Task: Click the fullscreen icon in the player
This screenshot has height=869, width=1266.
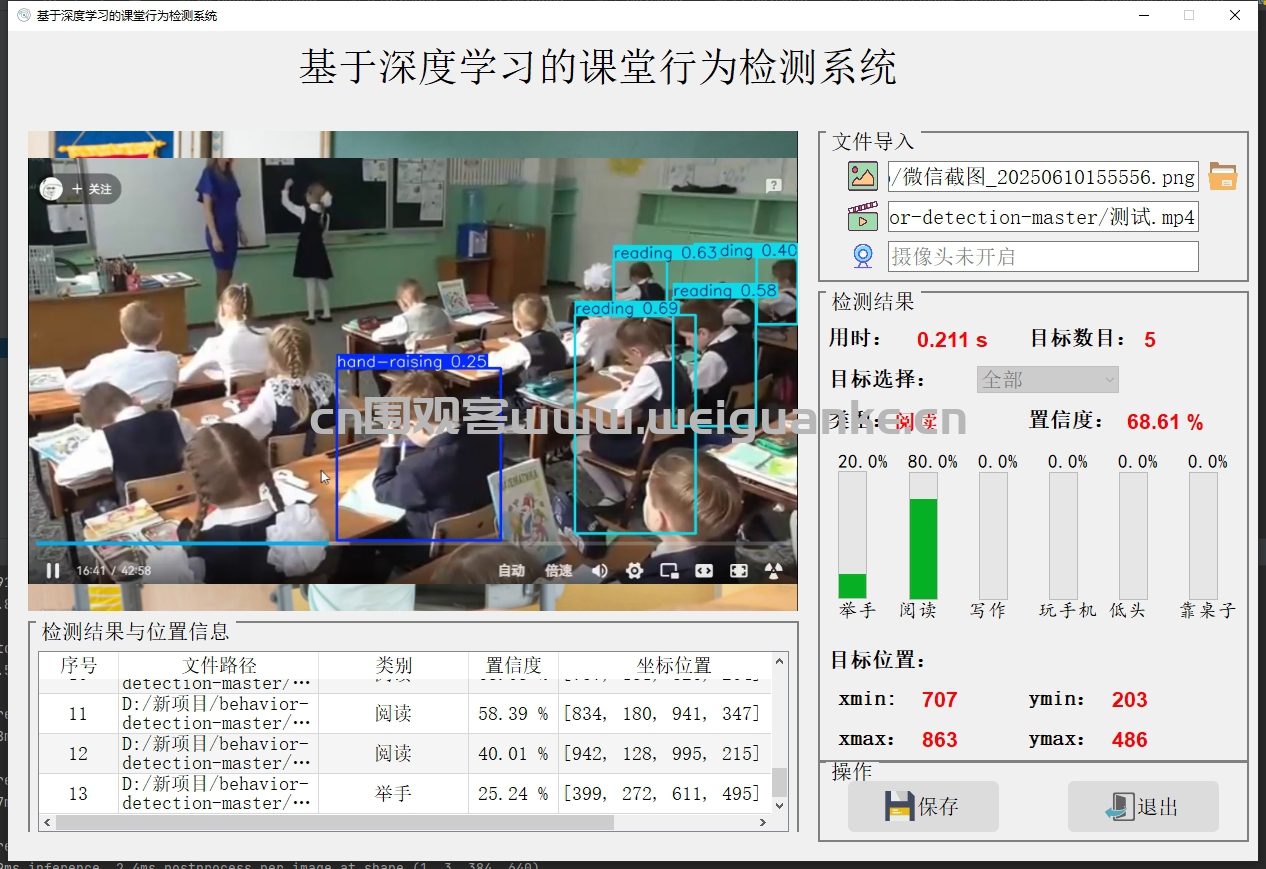Action: pyautogui.click(x=739, y=571)
